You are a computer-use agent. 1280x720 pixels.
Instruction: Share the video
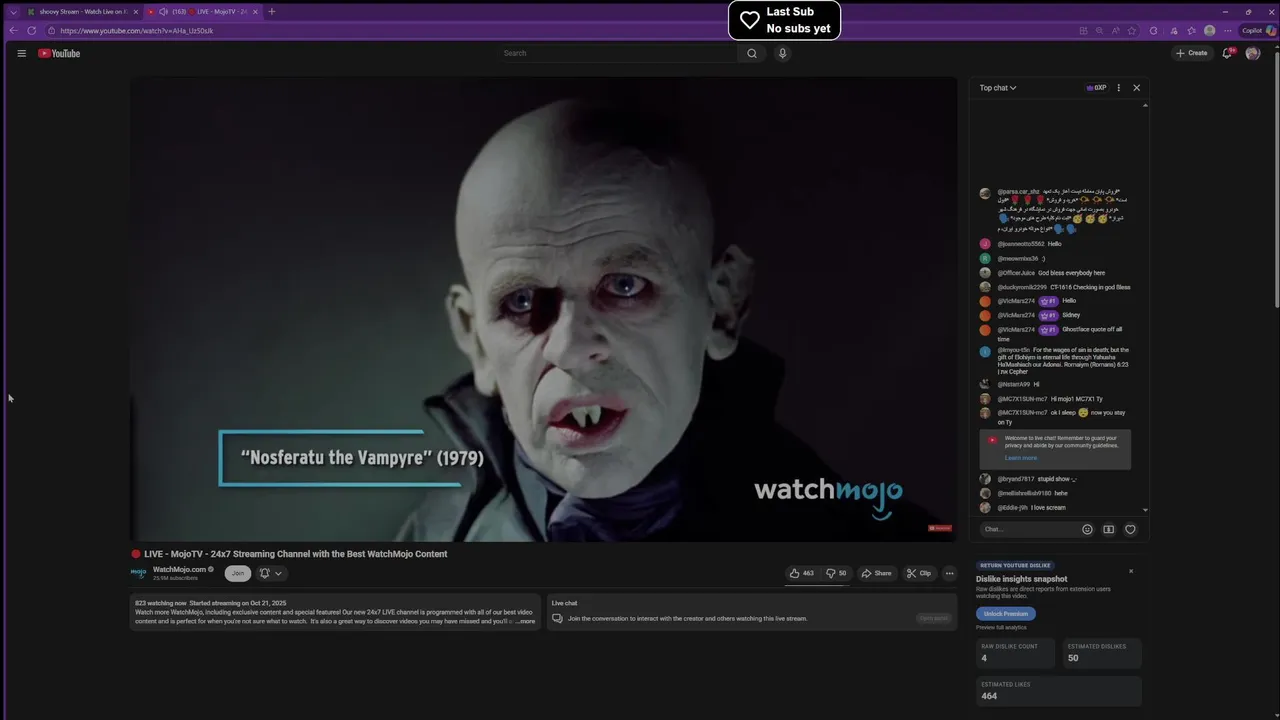coord(876,573)
